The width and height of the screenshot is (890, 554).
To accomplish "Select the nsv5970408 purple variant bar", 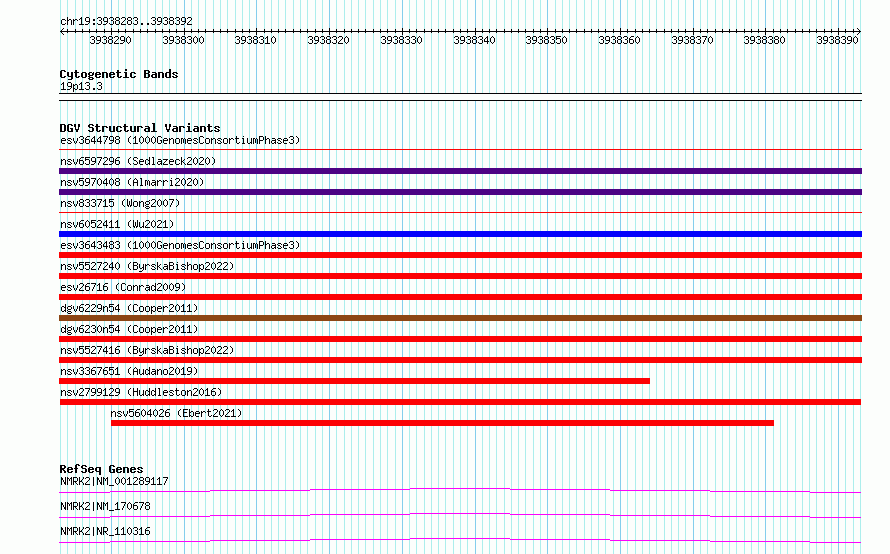I will coord(460,192).
